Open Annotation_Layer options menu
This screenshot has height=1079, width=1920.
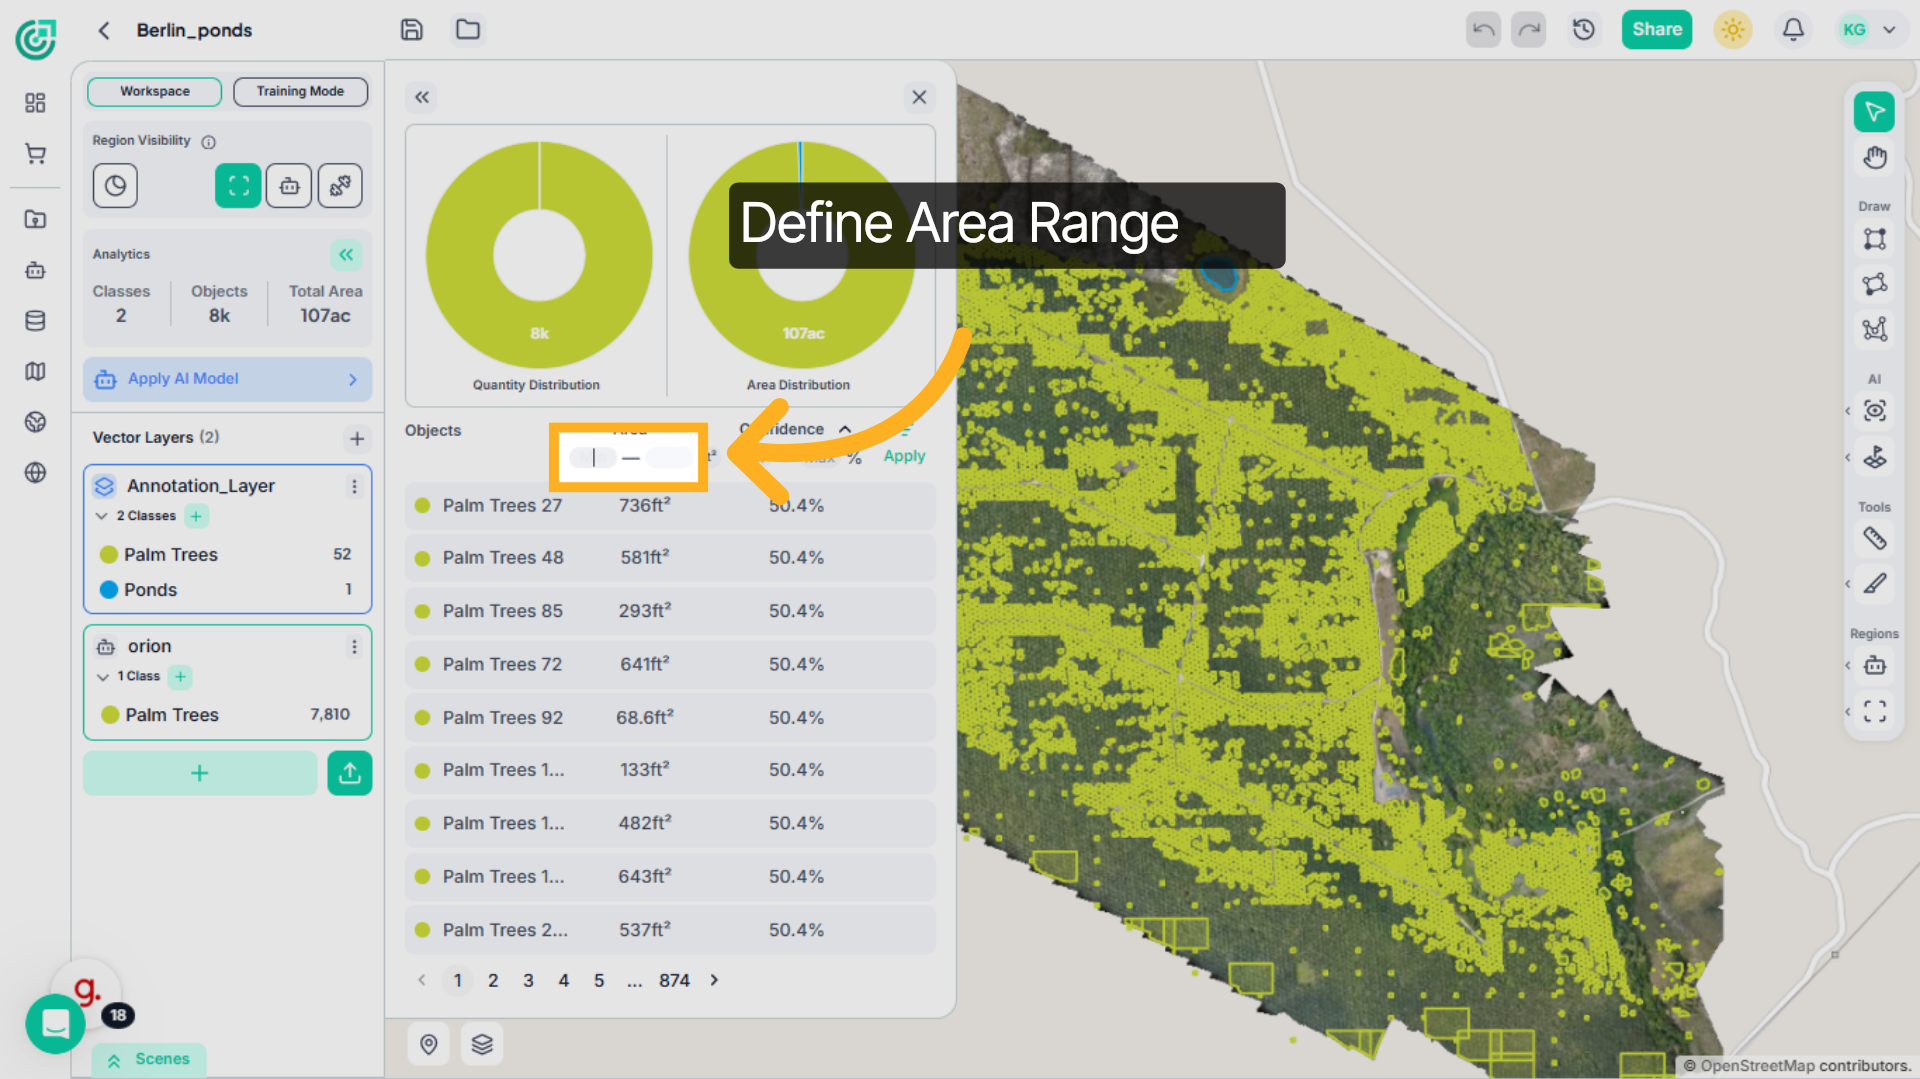(354, 486)
